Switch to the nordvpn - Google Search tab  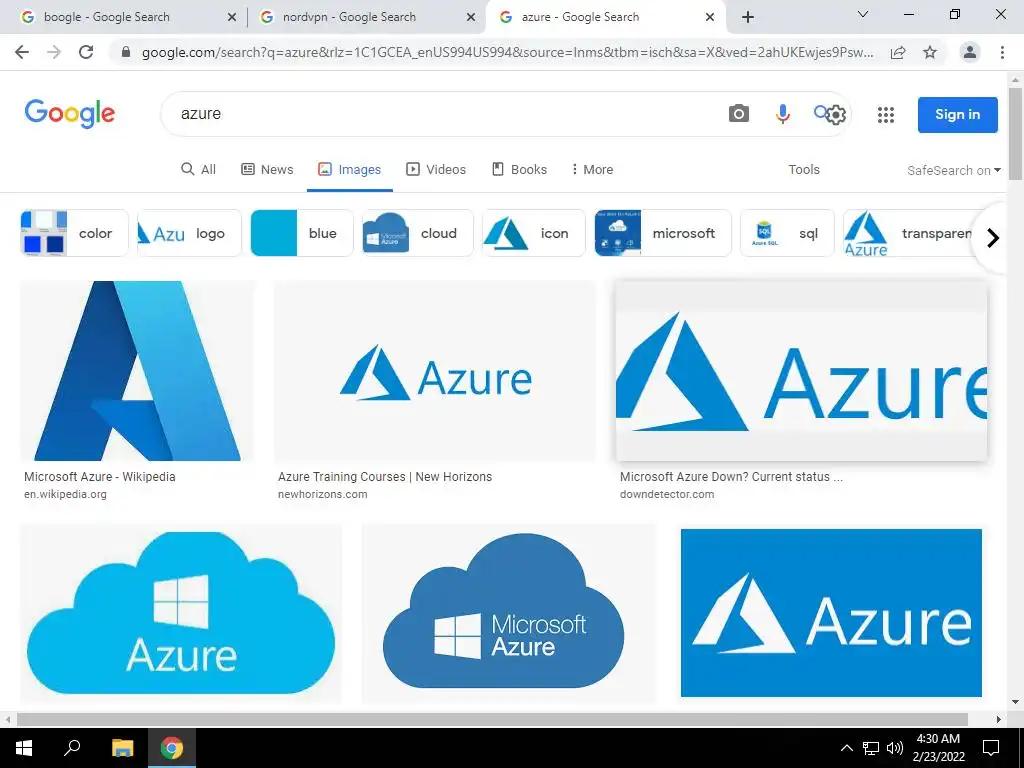tap(366, 18)
